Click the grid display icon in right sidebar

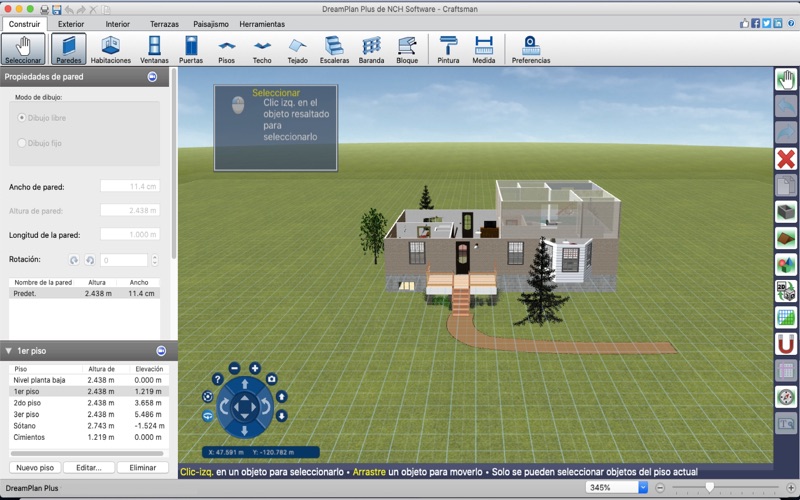pos(786,317)
